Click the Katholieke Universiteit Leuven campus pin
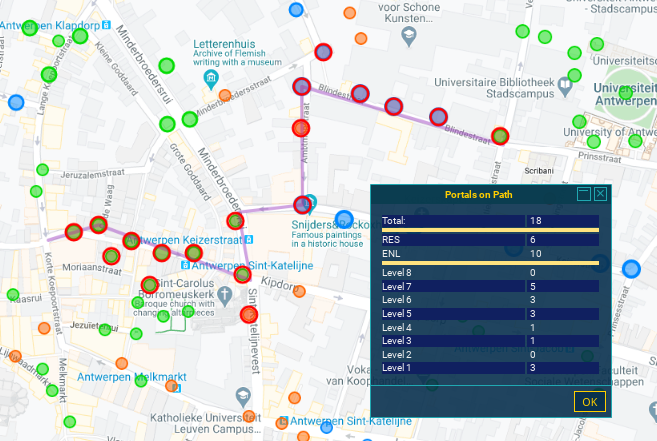 coord(243,397)
